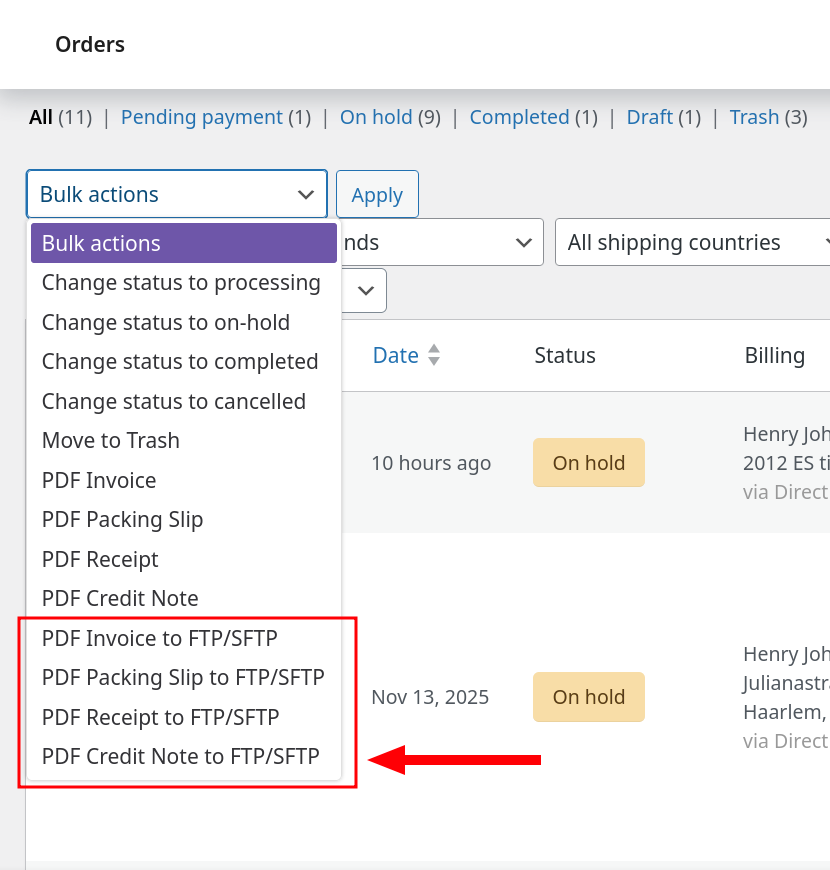The width and height of the screenshot is (830, 870).
Task: Choose Change status to cancelled
Action: [x=174, y=402]
